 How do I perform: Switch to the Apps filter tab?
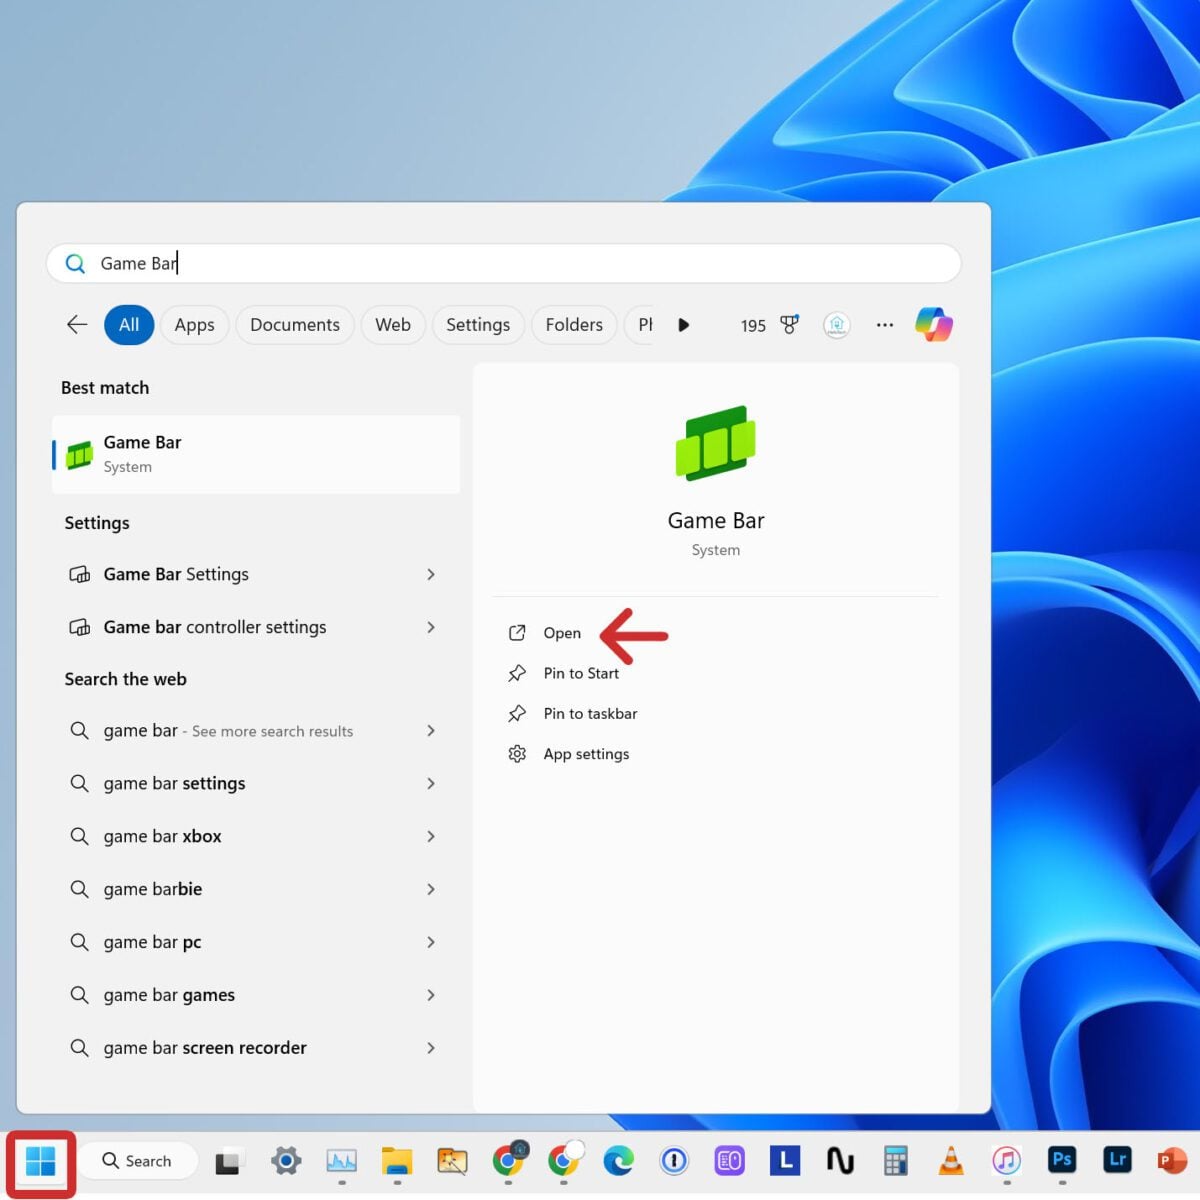194,324
